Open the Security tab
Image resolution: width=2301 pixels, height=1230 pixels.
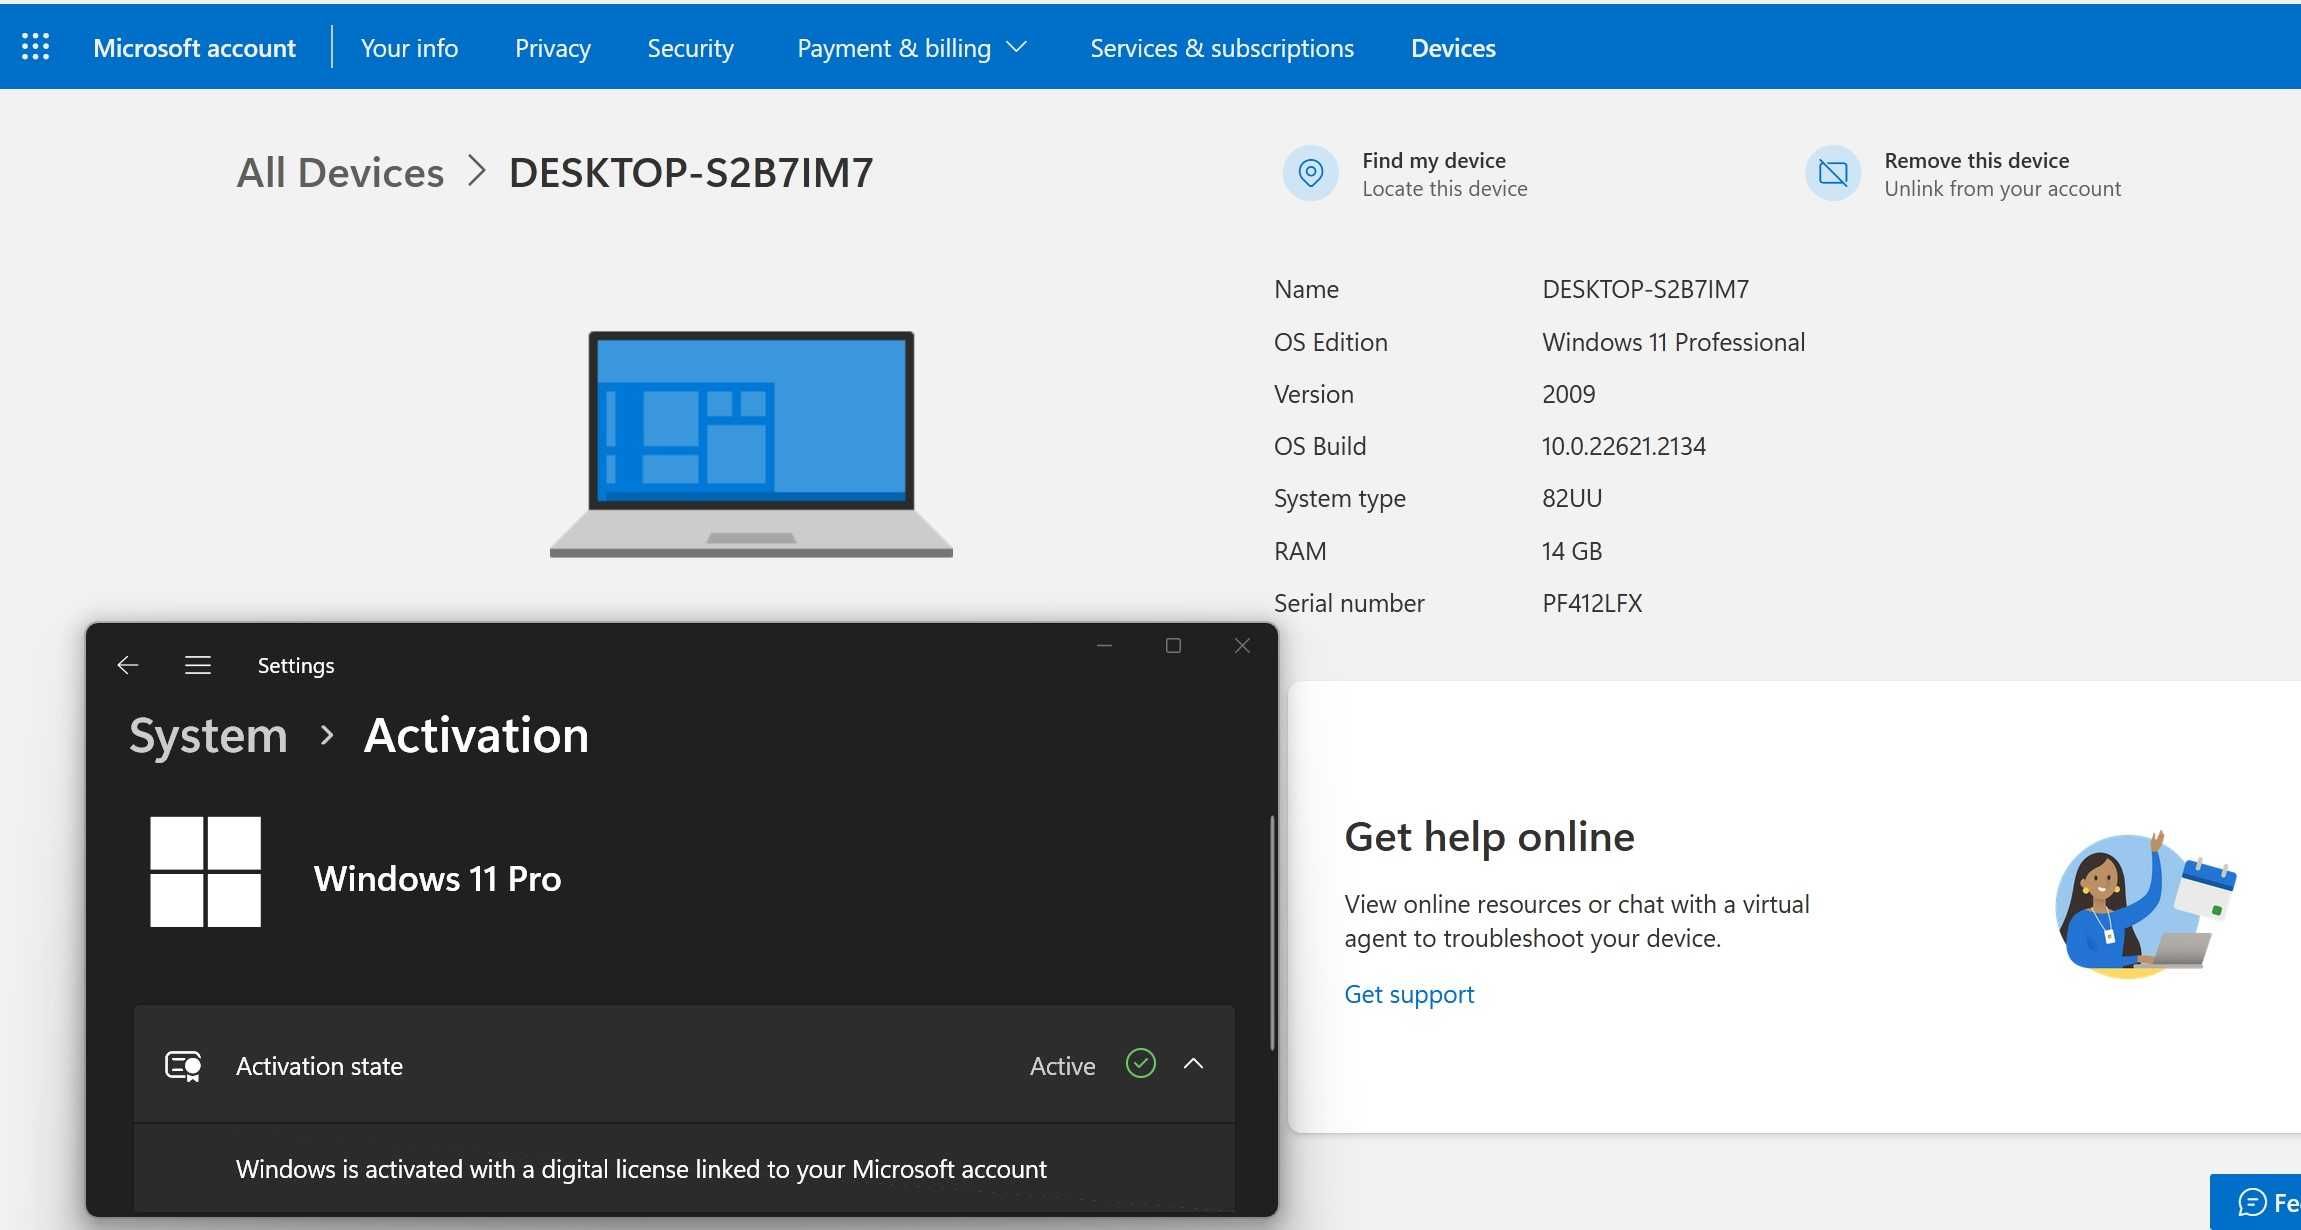click(690, 48)
